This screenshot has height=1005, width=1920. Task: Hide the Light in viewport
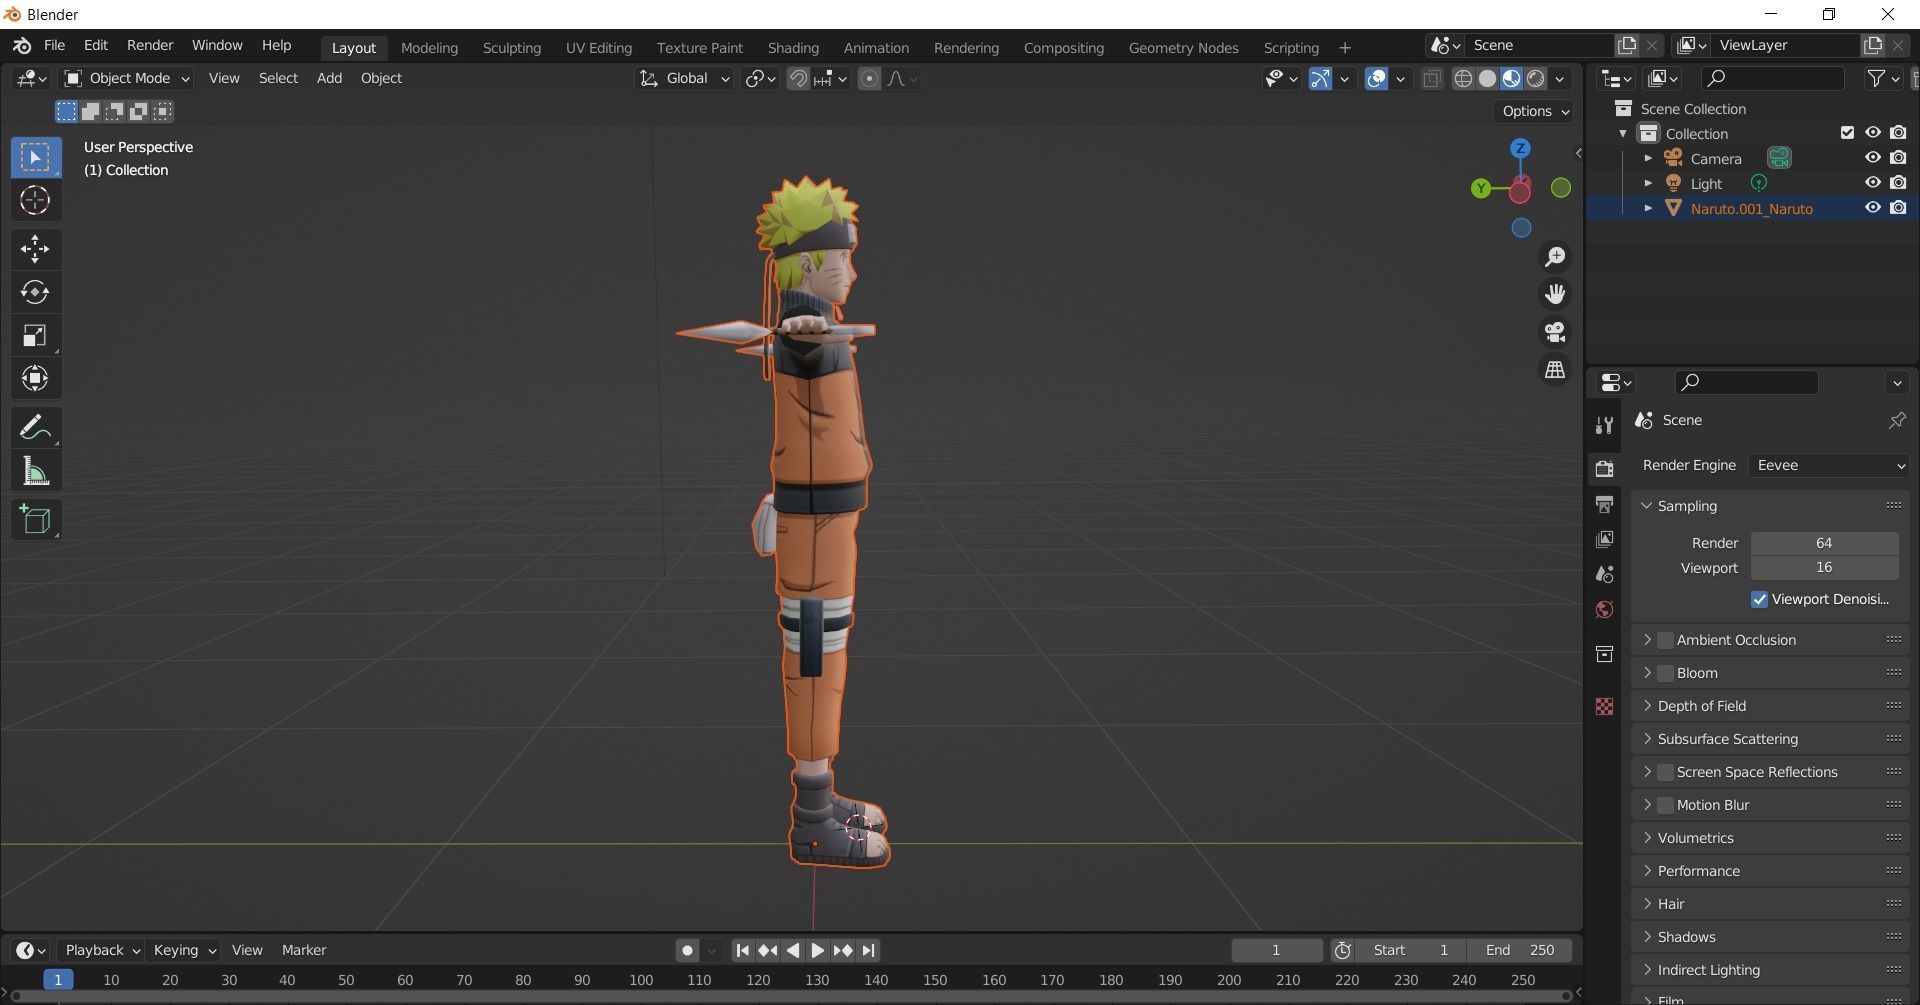coord(1873,183)
